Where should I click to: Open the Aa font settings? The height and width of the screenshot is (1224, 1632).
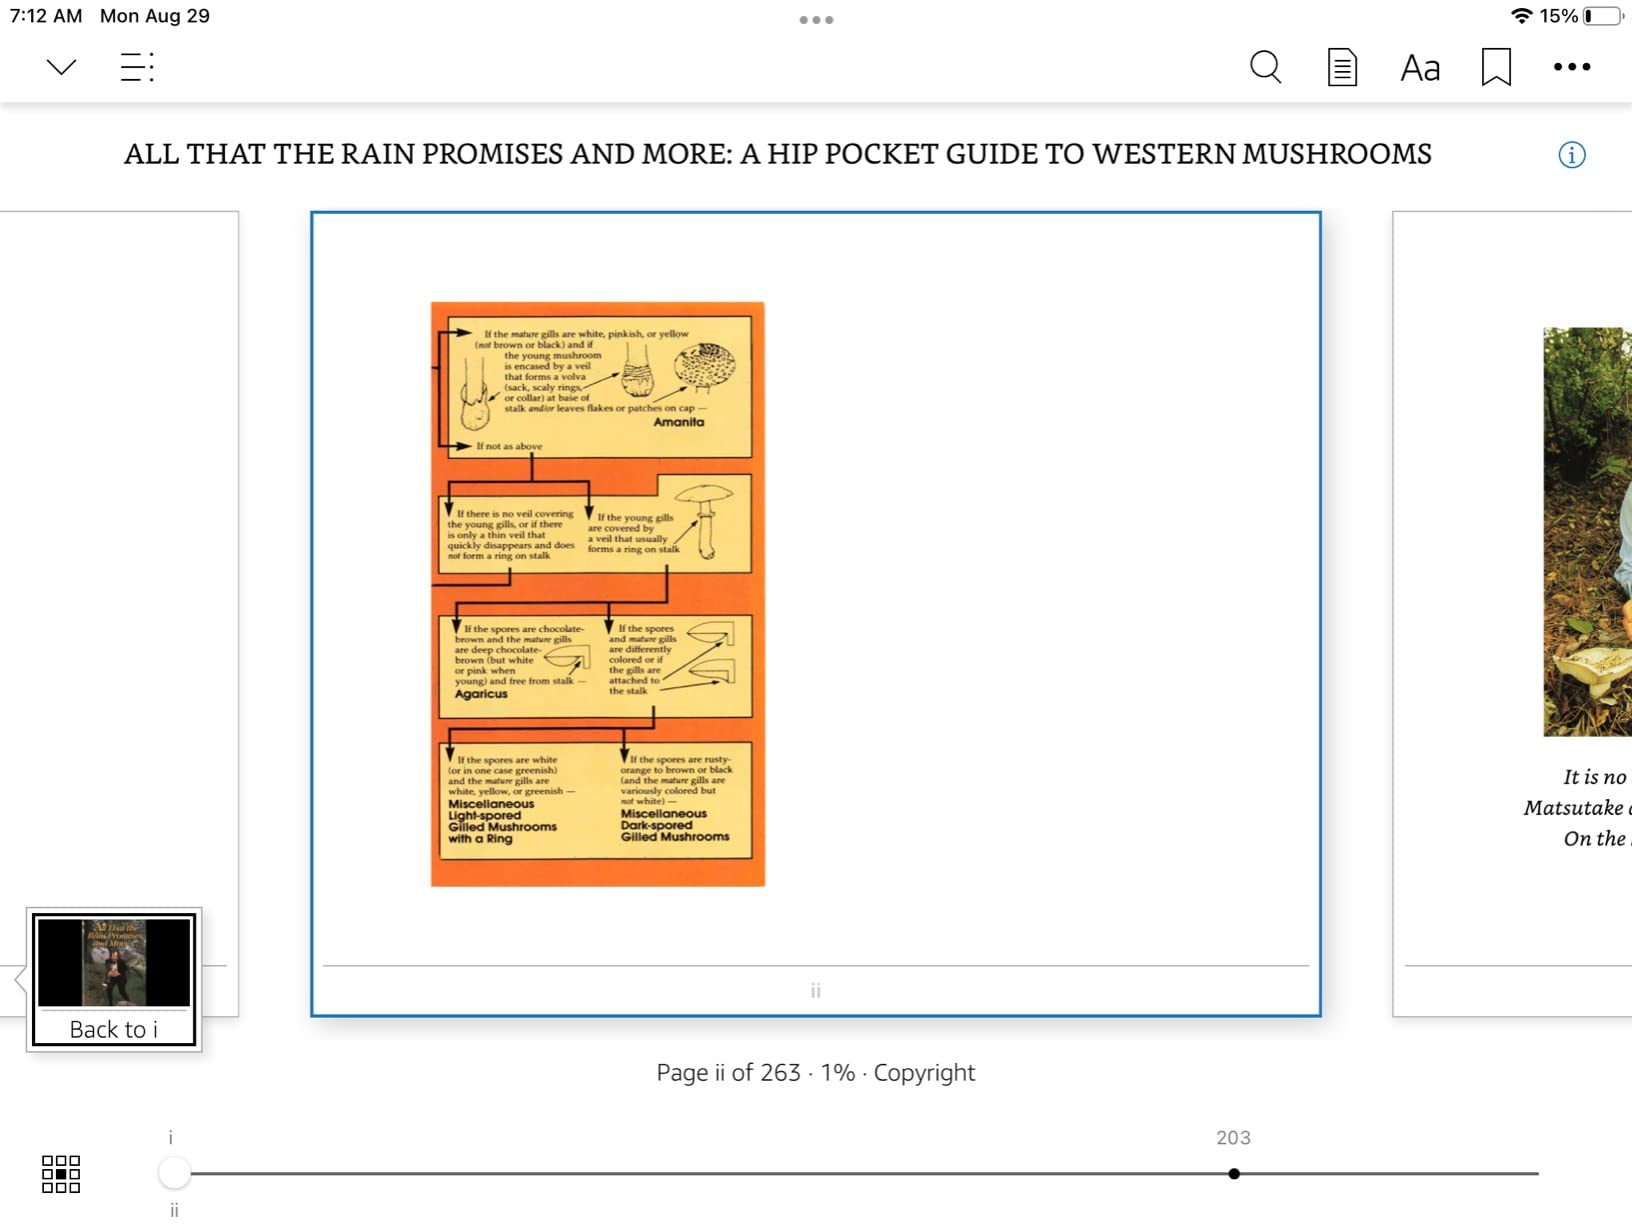coord(1420,68)
